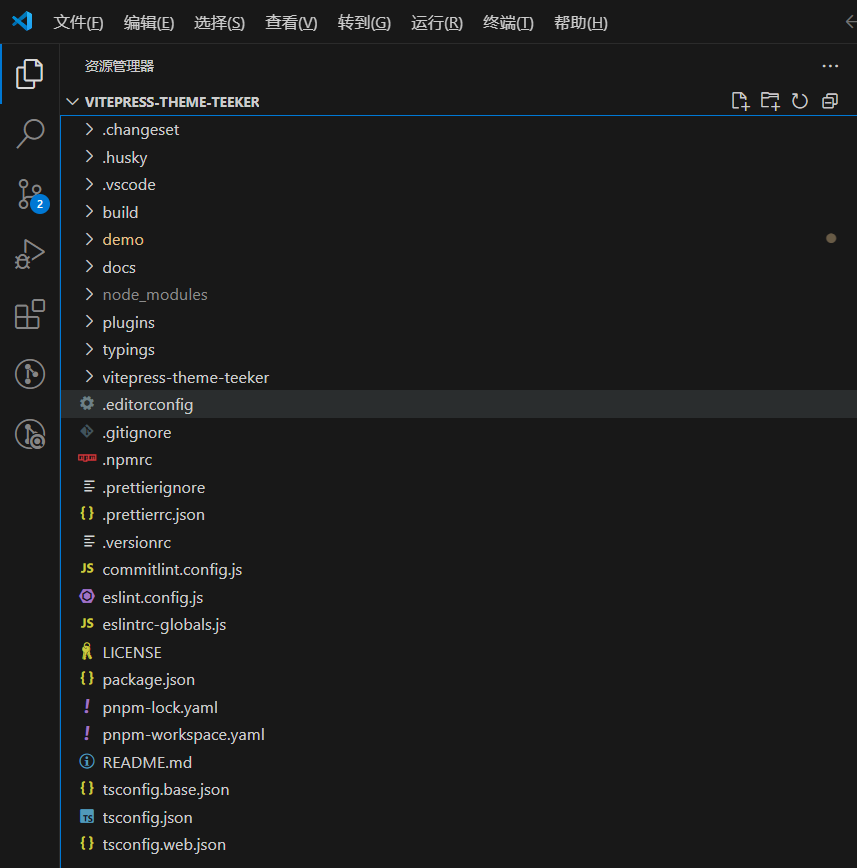Open the 转到(G) menu
Image resolution: width=857 pixels, height=868 pixels.
click(364, 23)
